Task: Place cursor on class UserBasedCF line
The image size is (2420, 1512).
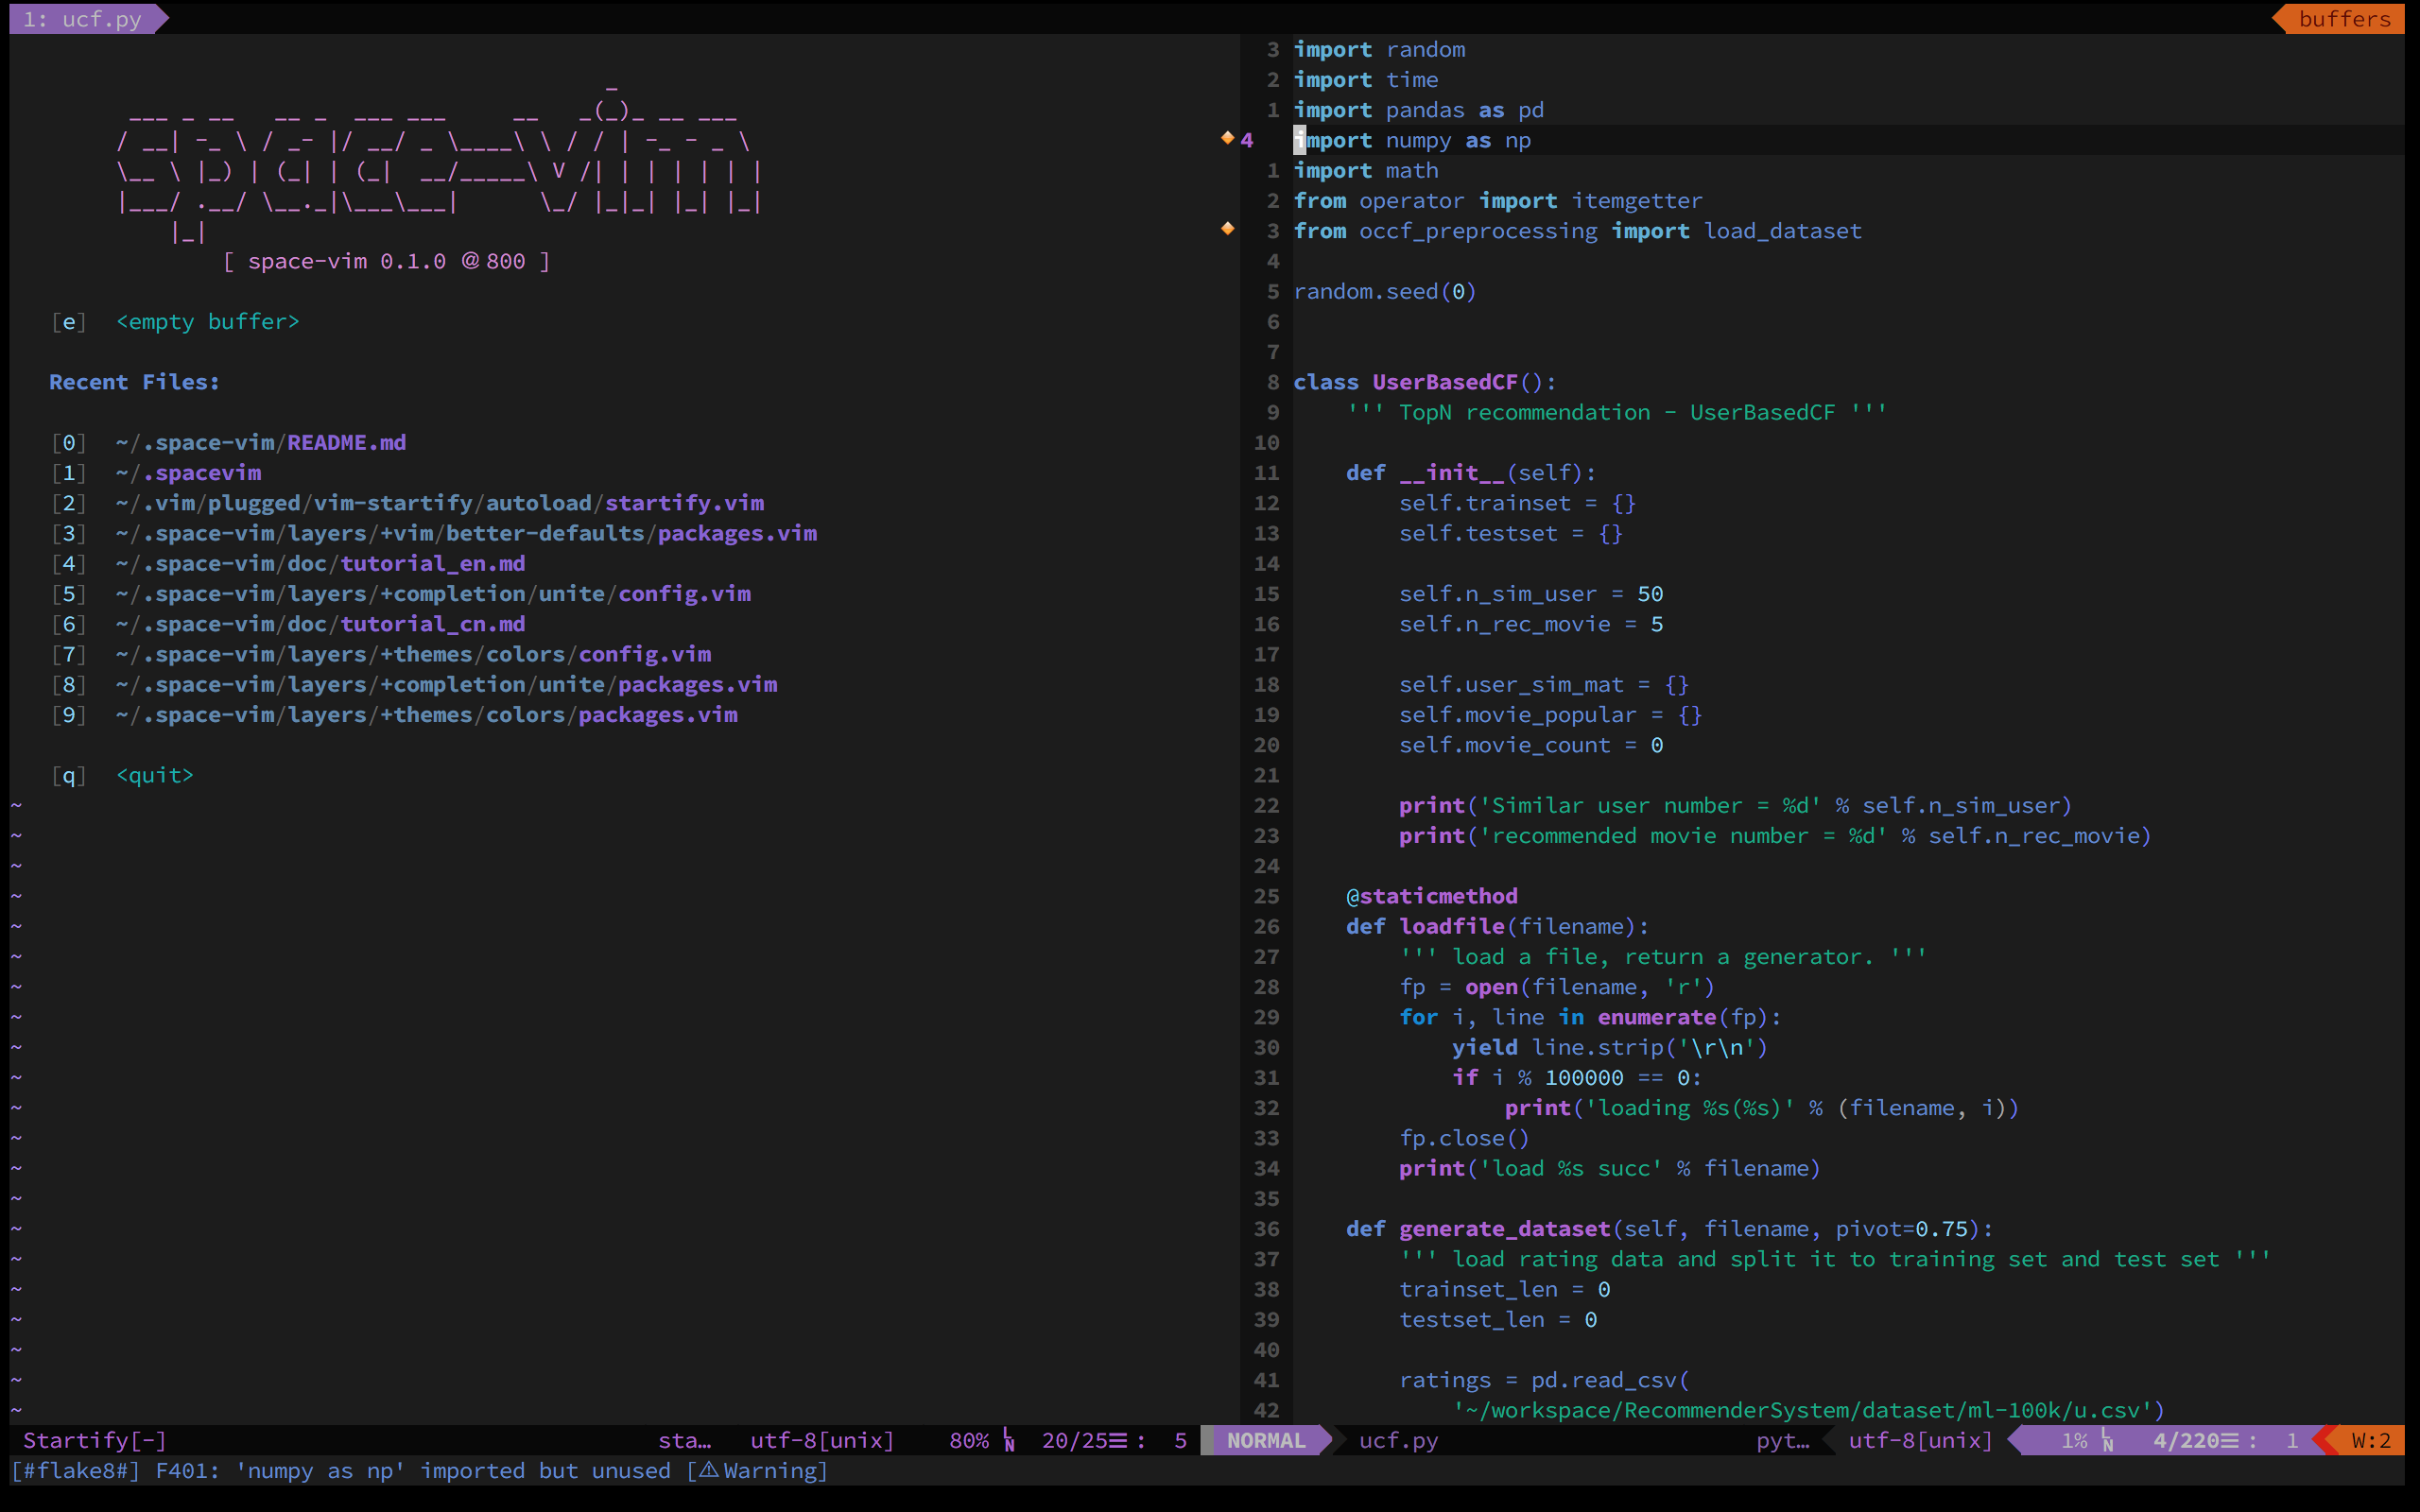Action: click(x=1423, y=382)
